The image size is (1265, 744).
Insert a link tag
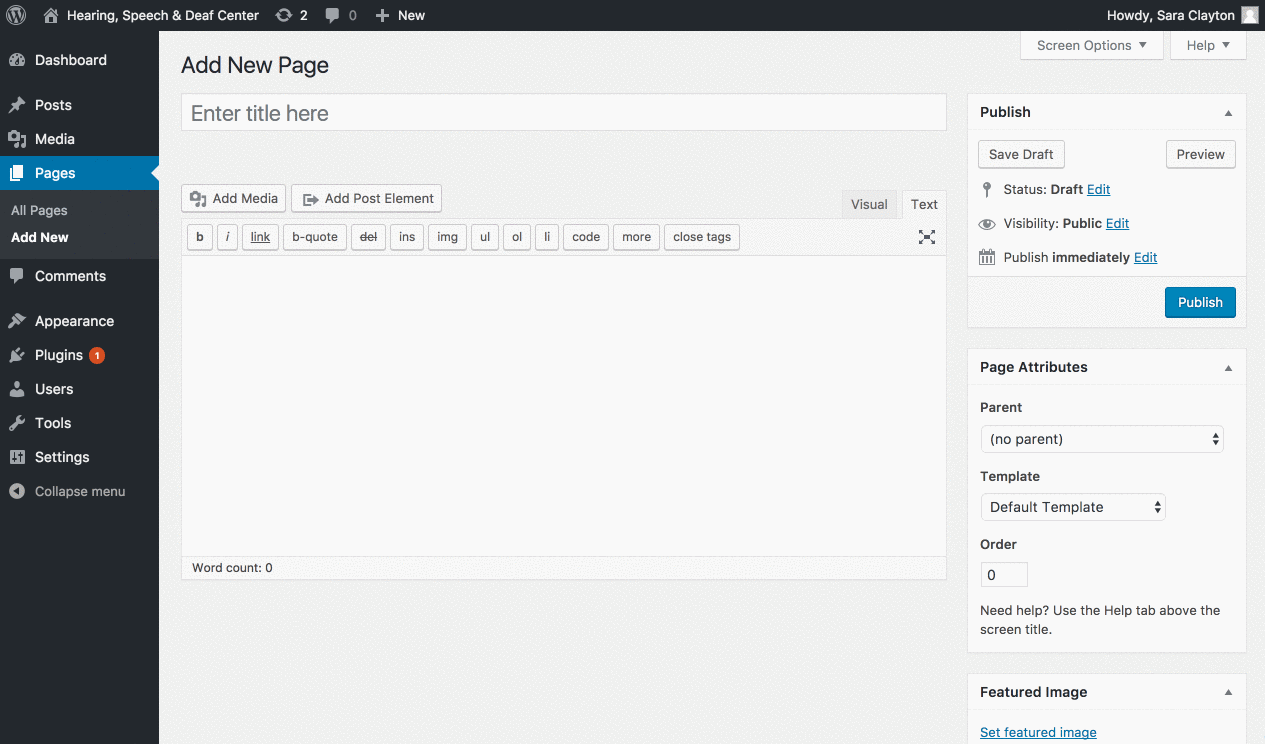[x=260, y=237]
